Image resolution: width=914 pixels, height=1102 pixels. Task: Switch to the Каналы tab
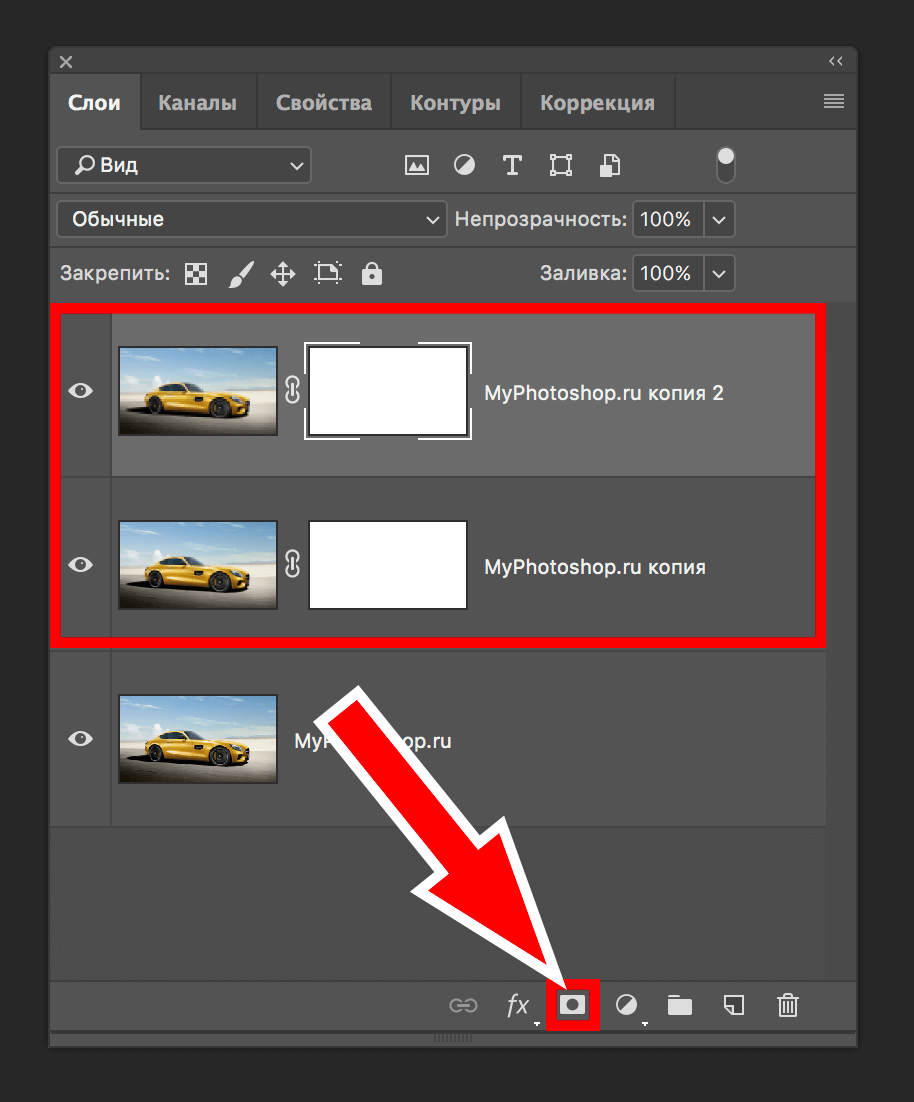(197, 103)
